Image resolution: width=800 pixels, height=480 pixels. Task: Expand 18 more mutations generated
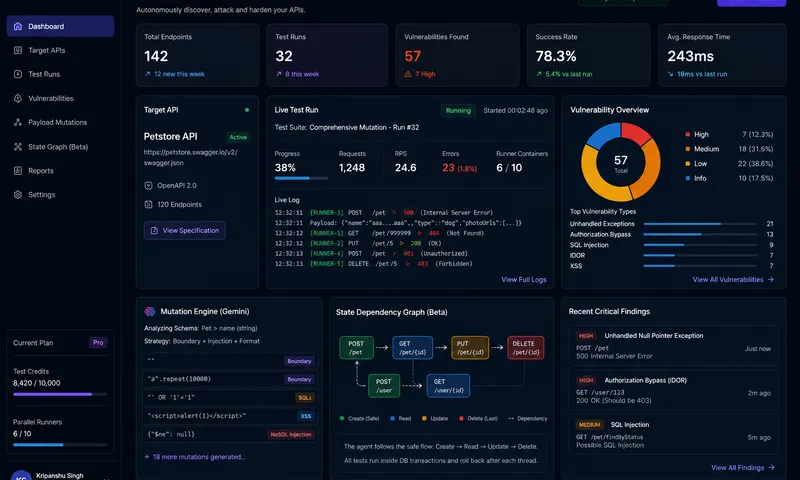pos(195,457)
